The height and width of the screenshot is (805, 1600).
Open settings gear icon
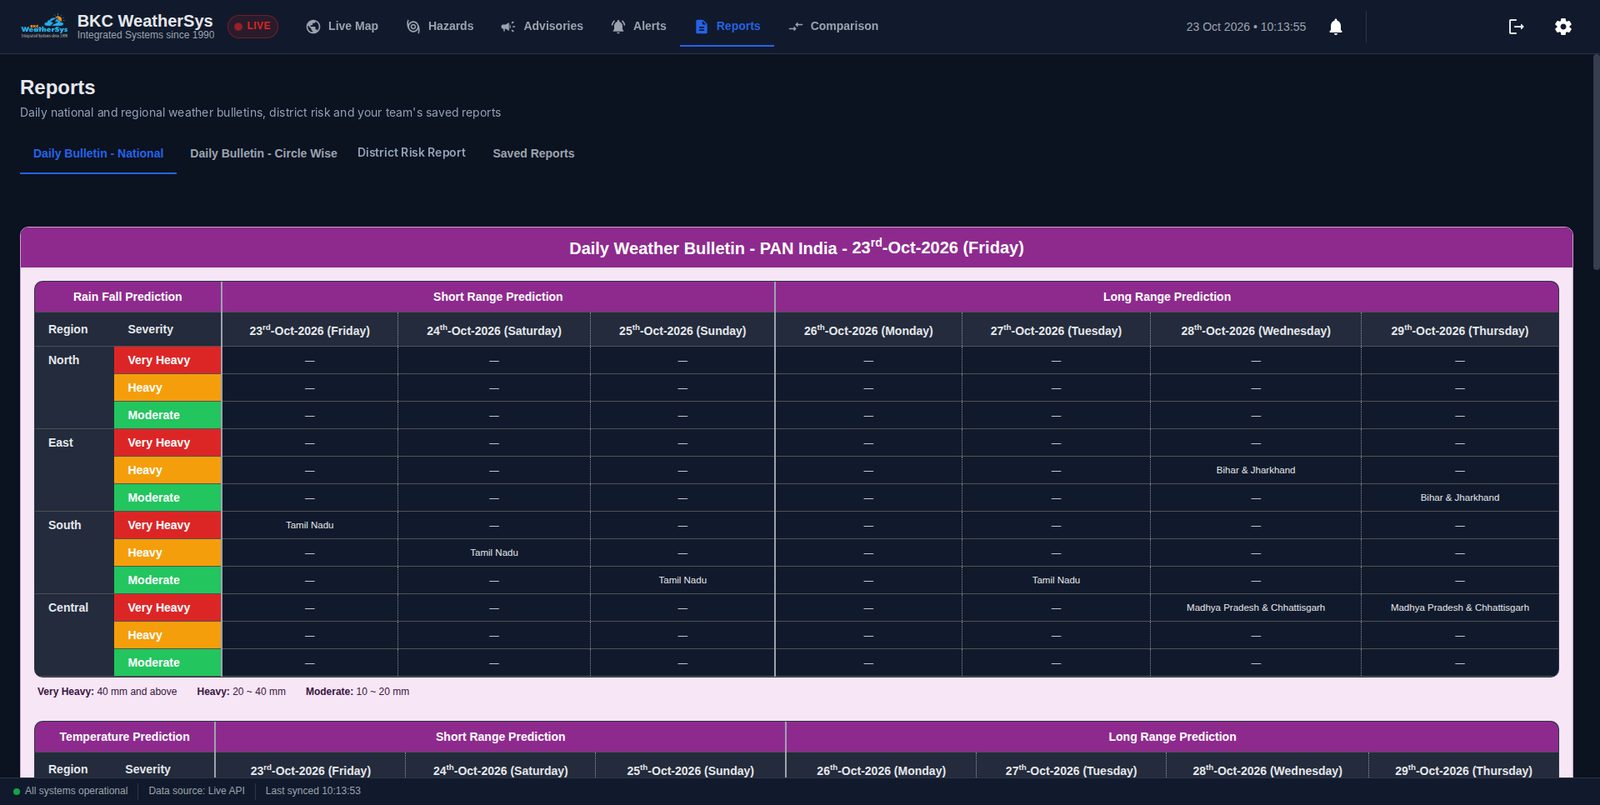click(1563, 27)
